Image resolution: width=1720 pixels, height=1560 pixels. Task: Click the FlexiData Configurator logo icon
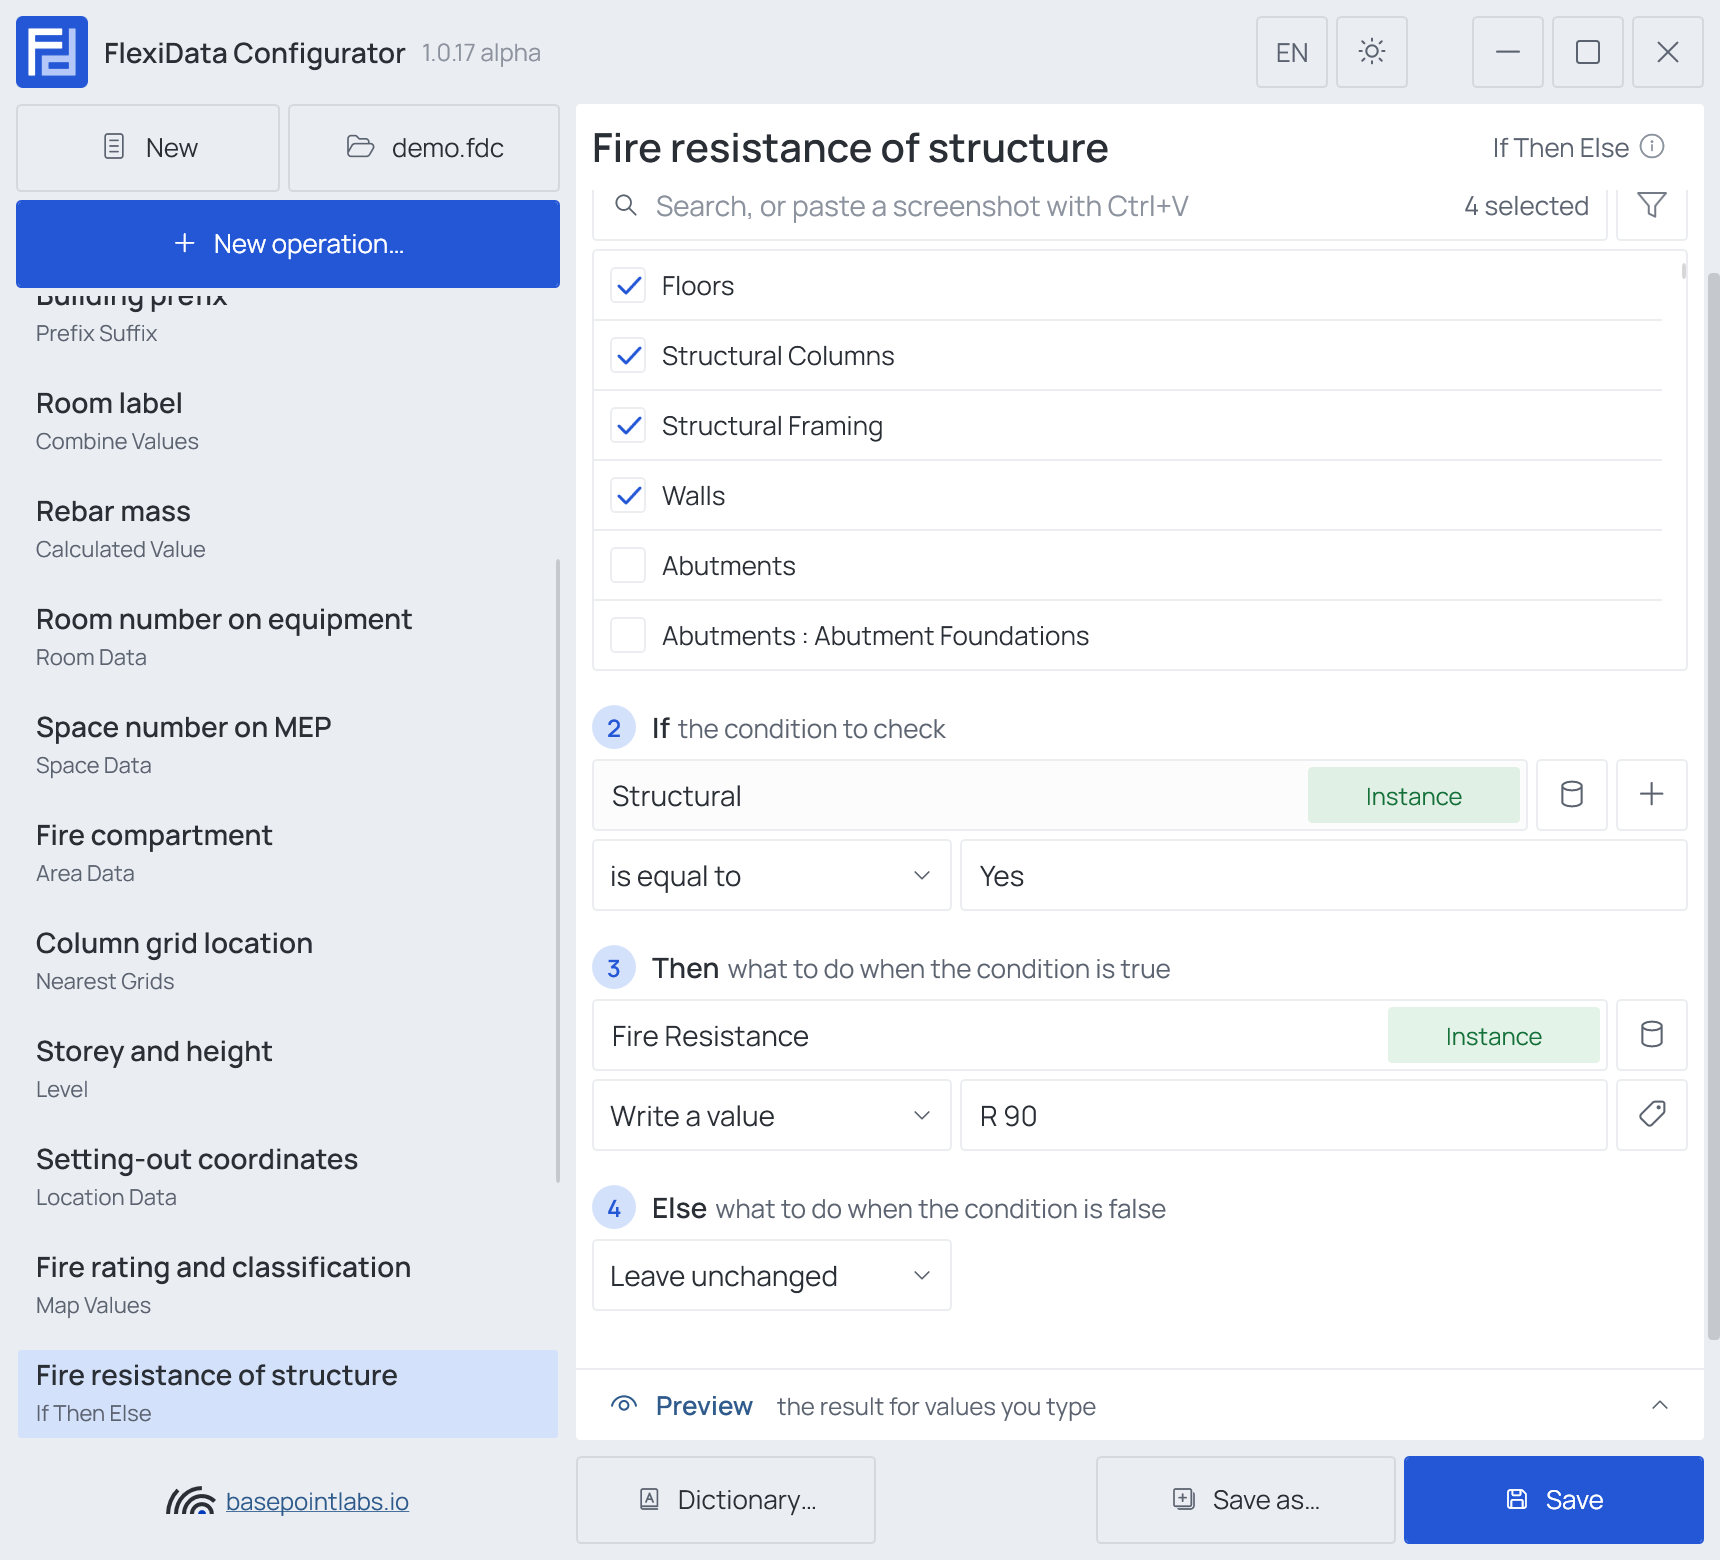52,52
